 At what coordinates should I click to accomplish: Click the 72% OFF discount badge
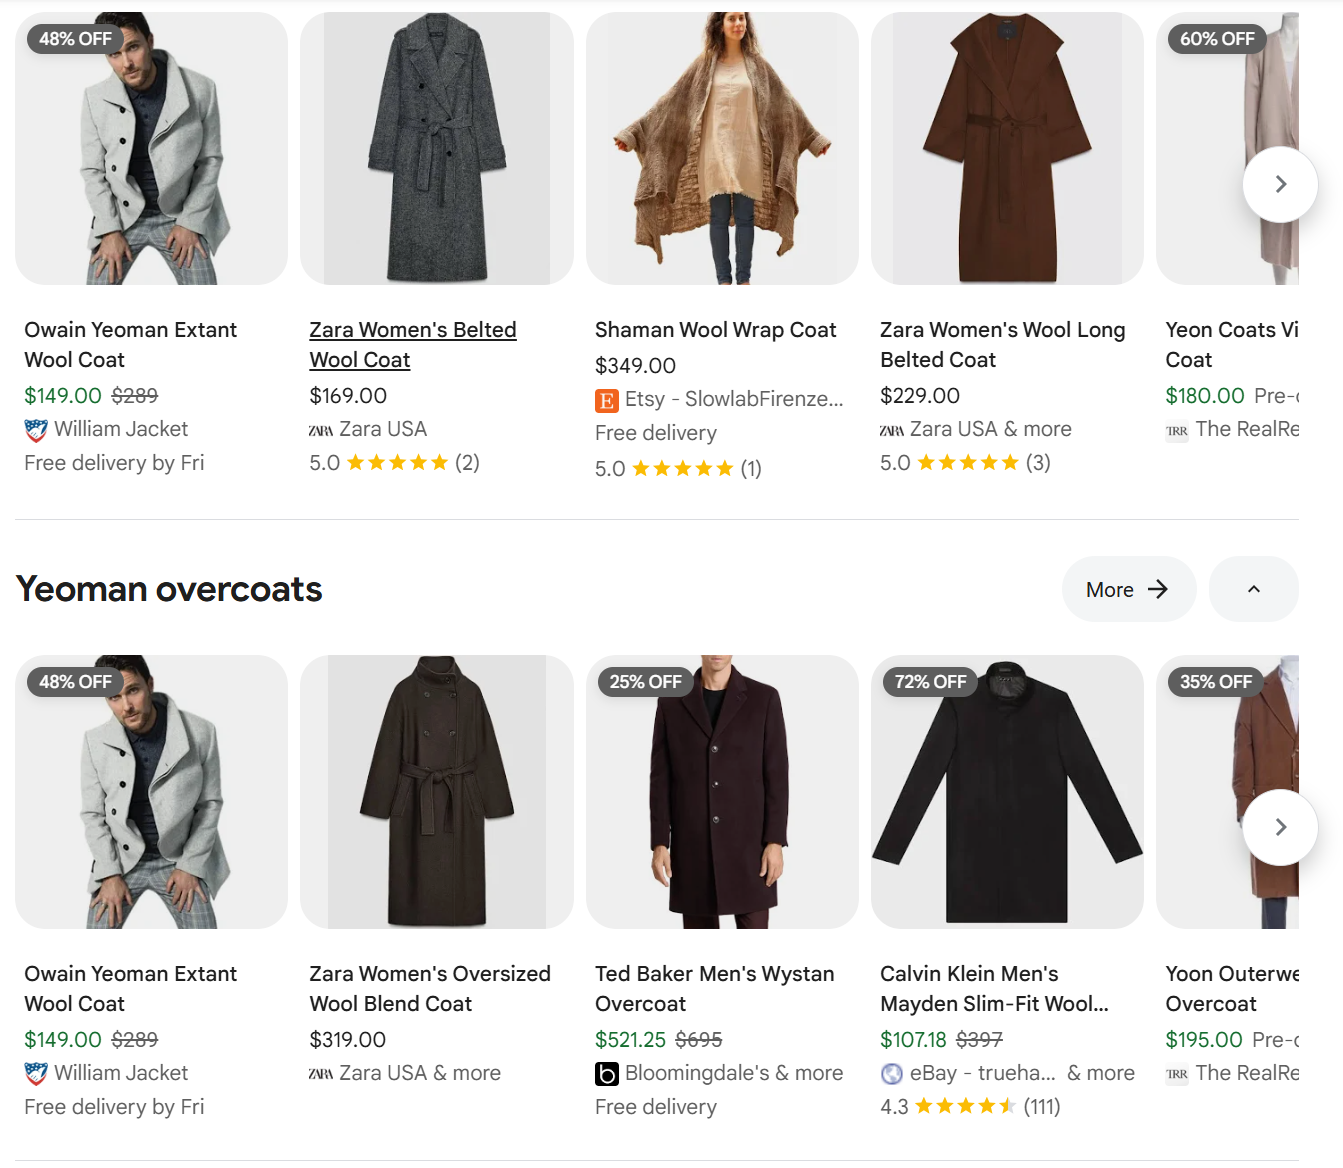pyautogui.click(x=930, y=682)
